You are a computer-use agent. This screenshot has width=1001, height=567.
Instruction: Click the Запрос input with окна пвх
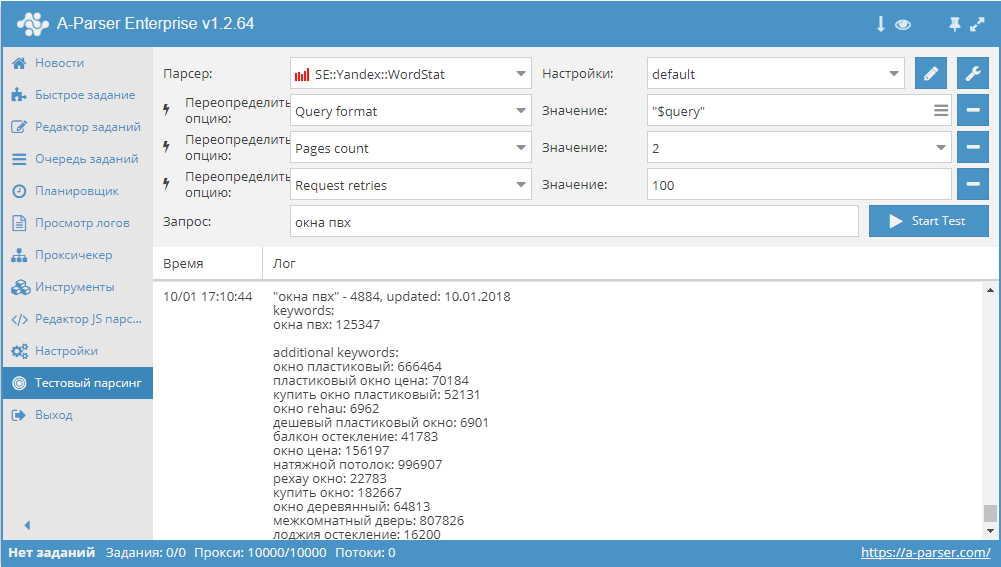(x=574, y=222)
